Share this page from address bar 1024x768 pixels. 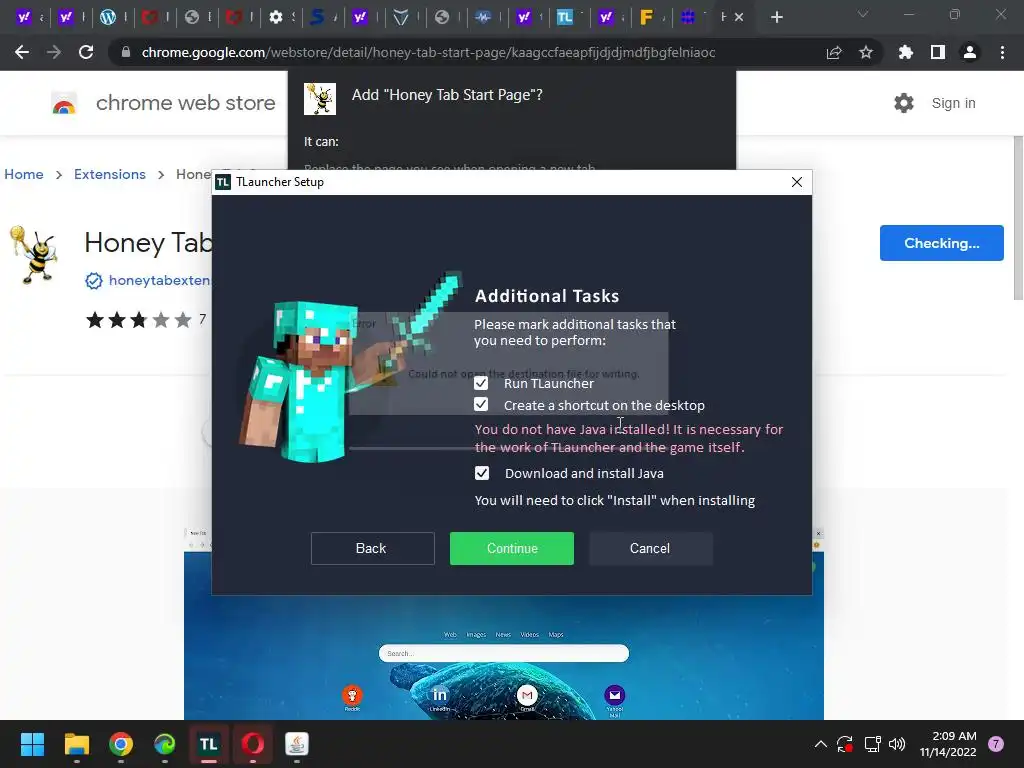click(834, 52)
